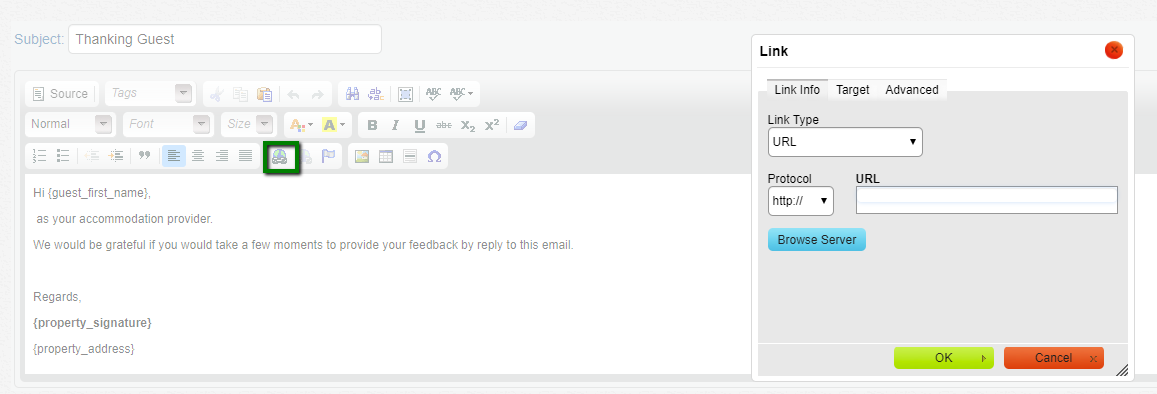This screenshot has height=394, width=1157.
Task: Click the Insert Image icon
Action: (362, 156)
